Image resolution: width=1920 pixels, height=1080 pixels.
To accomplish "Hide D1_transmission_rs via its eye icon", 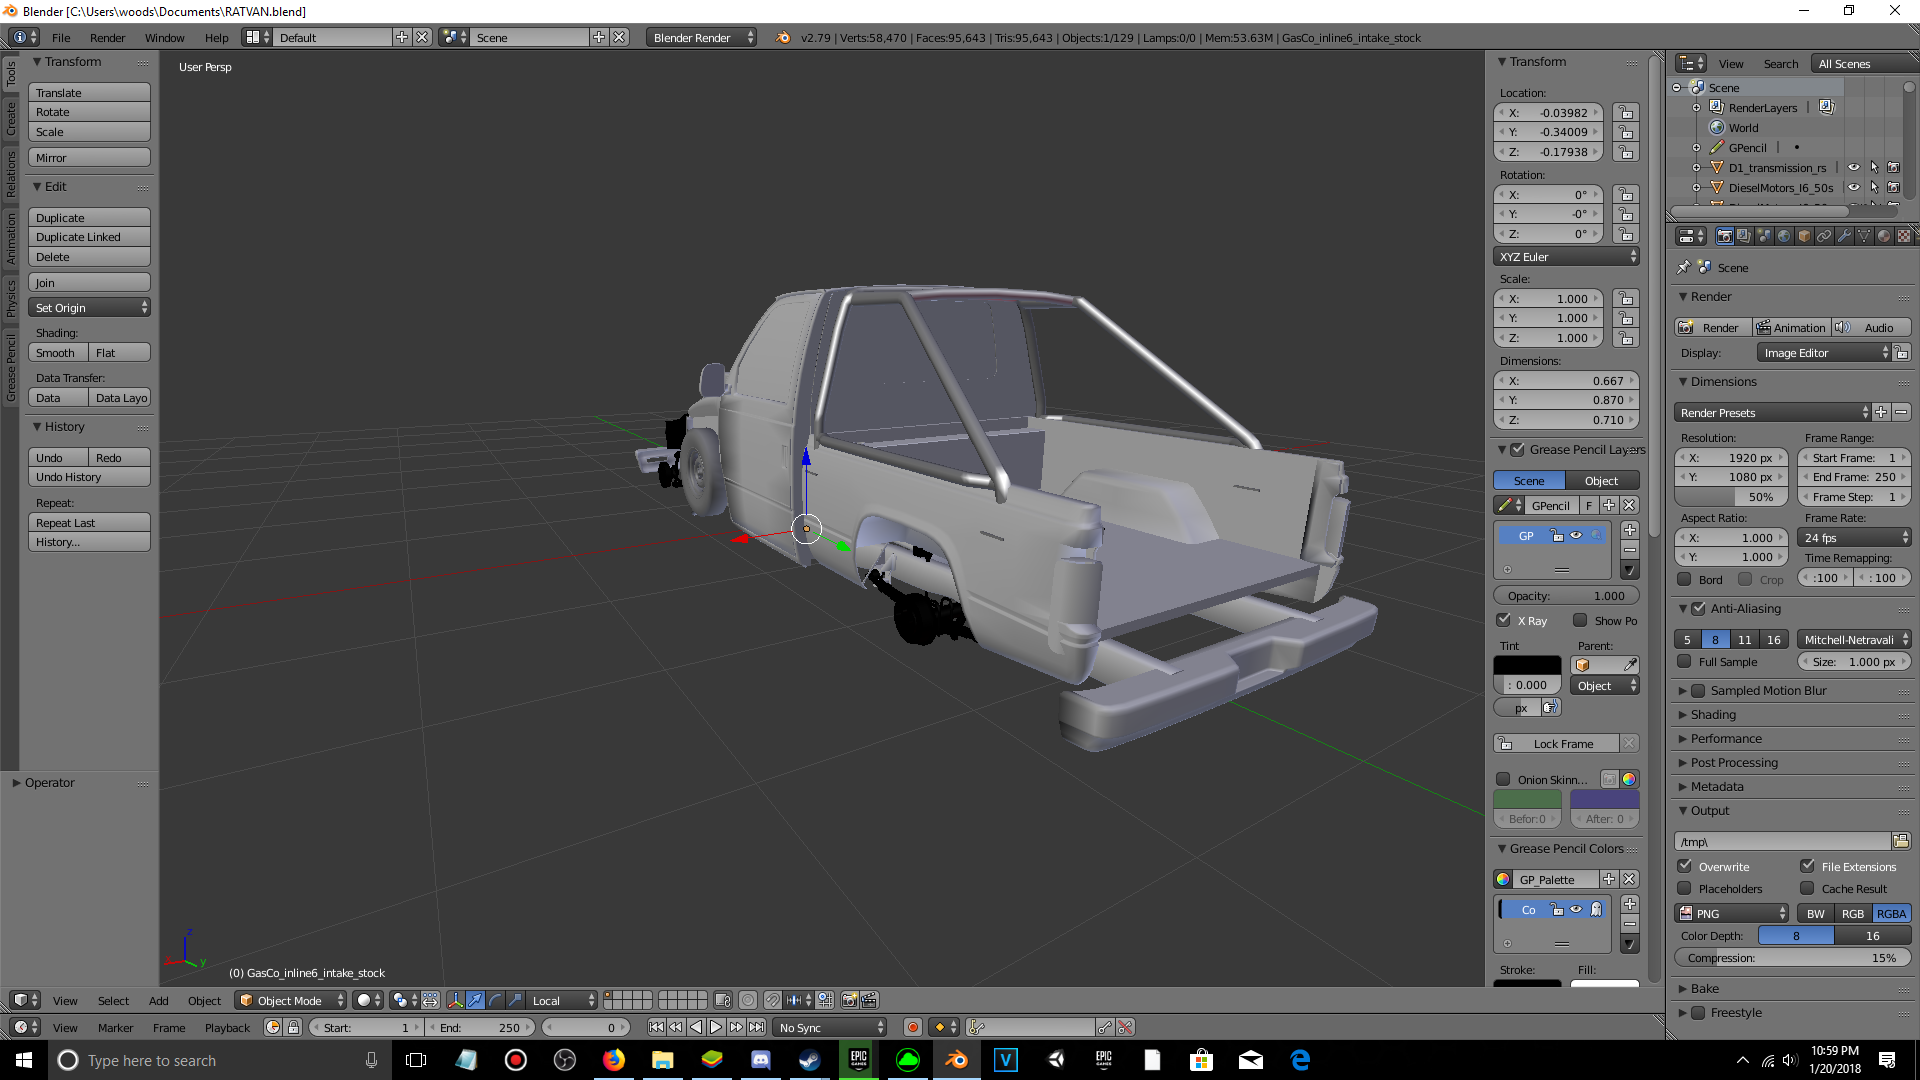I will tap(1853, 168).
